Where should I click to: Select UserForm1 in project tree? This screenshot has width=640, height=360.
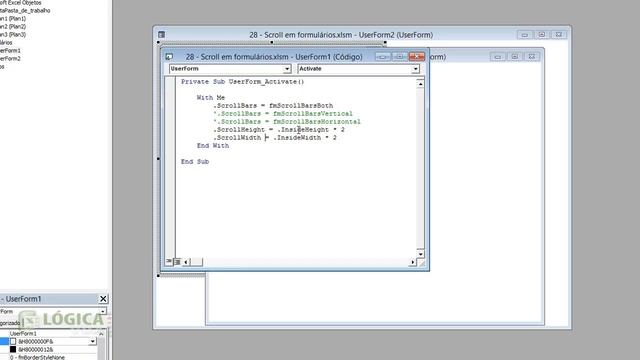(10, 51)
